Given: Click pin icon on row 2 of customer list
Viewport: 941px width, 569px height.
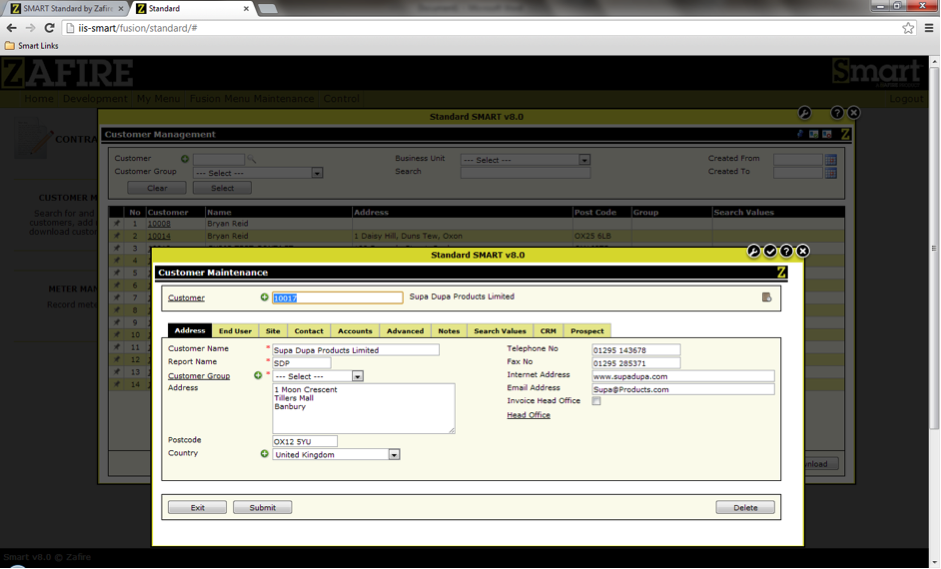Looking at the screenshot, I should click(x=117, y=236).
